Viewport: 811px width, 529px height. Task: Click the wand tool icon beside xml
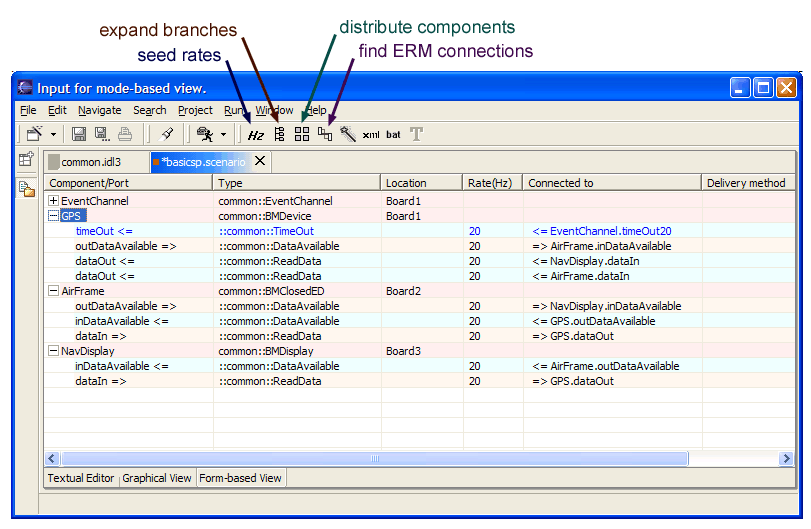pos(348,134)
